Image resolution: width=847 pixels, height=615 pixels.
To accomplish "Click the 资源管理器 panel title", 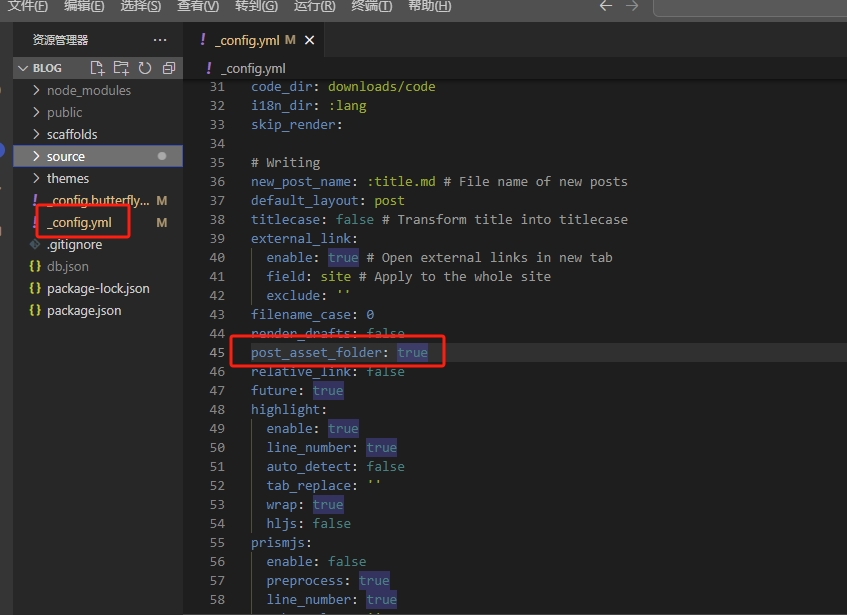I will click(x=60, y=40).
